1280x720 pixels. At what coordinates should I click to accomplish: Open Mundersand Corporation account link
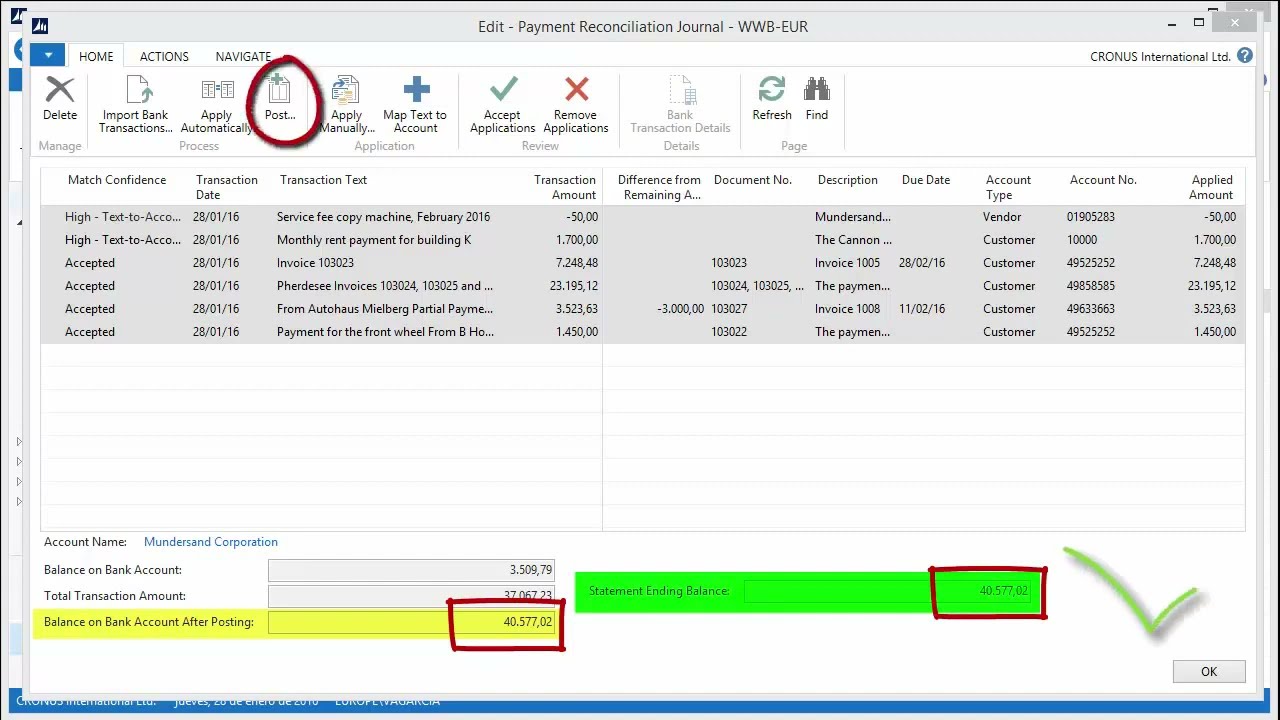coord(211,542)
